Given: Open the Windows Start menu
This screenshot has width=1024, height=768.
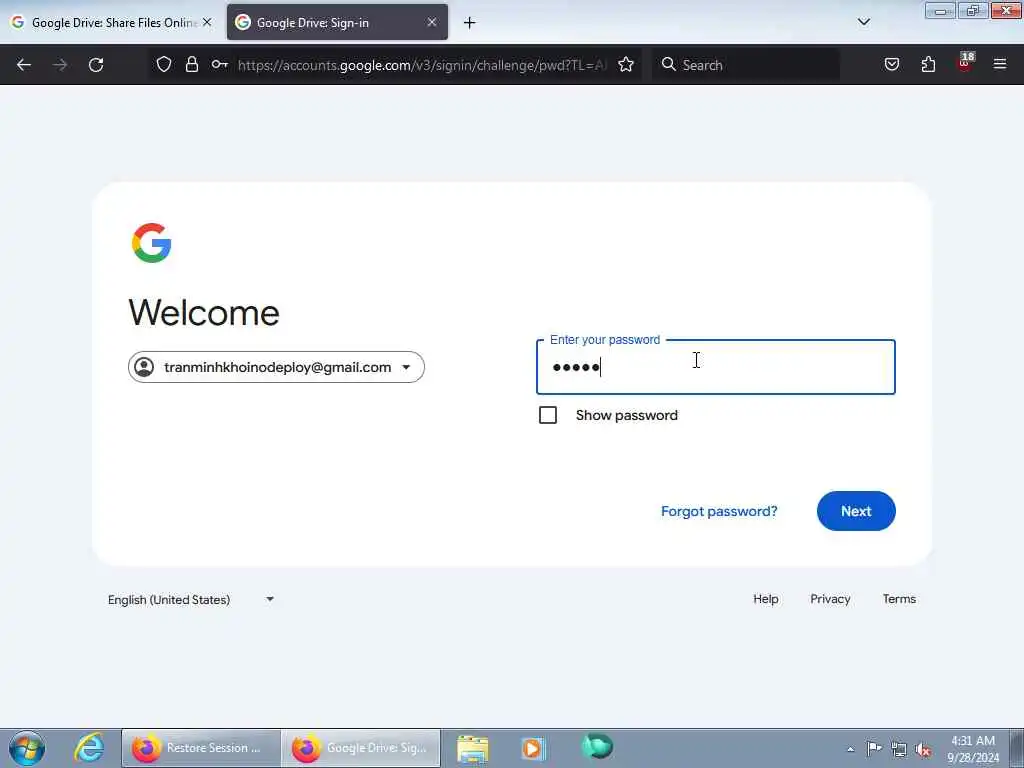Looking at the screenshot, I should [x=27, y=748].
